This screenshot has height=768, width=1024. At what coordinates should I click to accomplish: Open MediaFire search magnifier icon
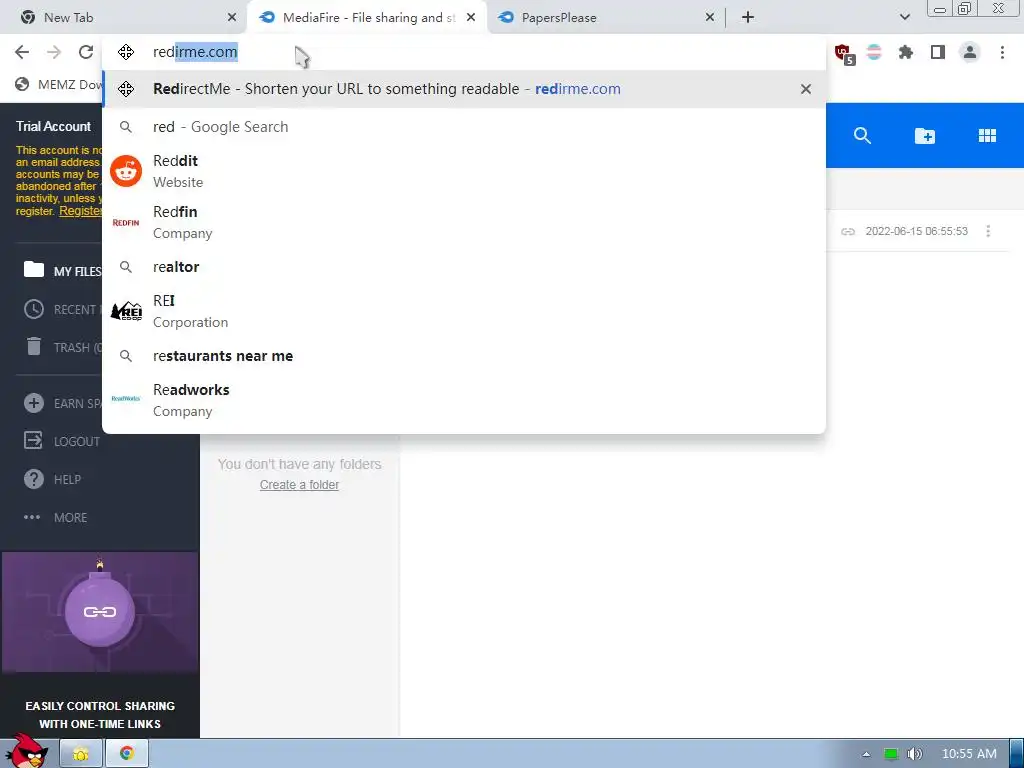(x=862, y=136)
